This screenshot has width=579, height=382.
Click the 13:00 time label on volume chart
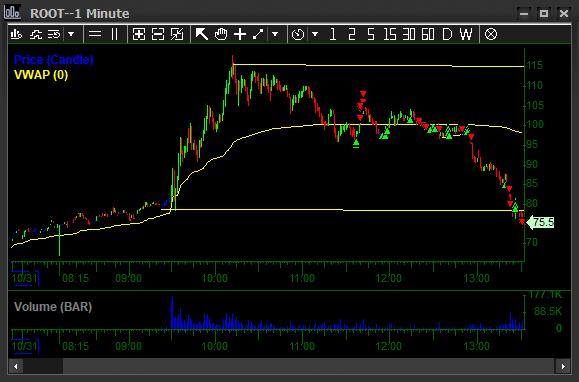(x=476, y=346)
